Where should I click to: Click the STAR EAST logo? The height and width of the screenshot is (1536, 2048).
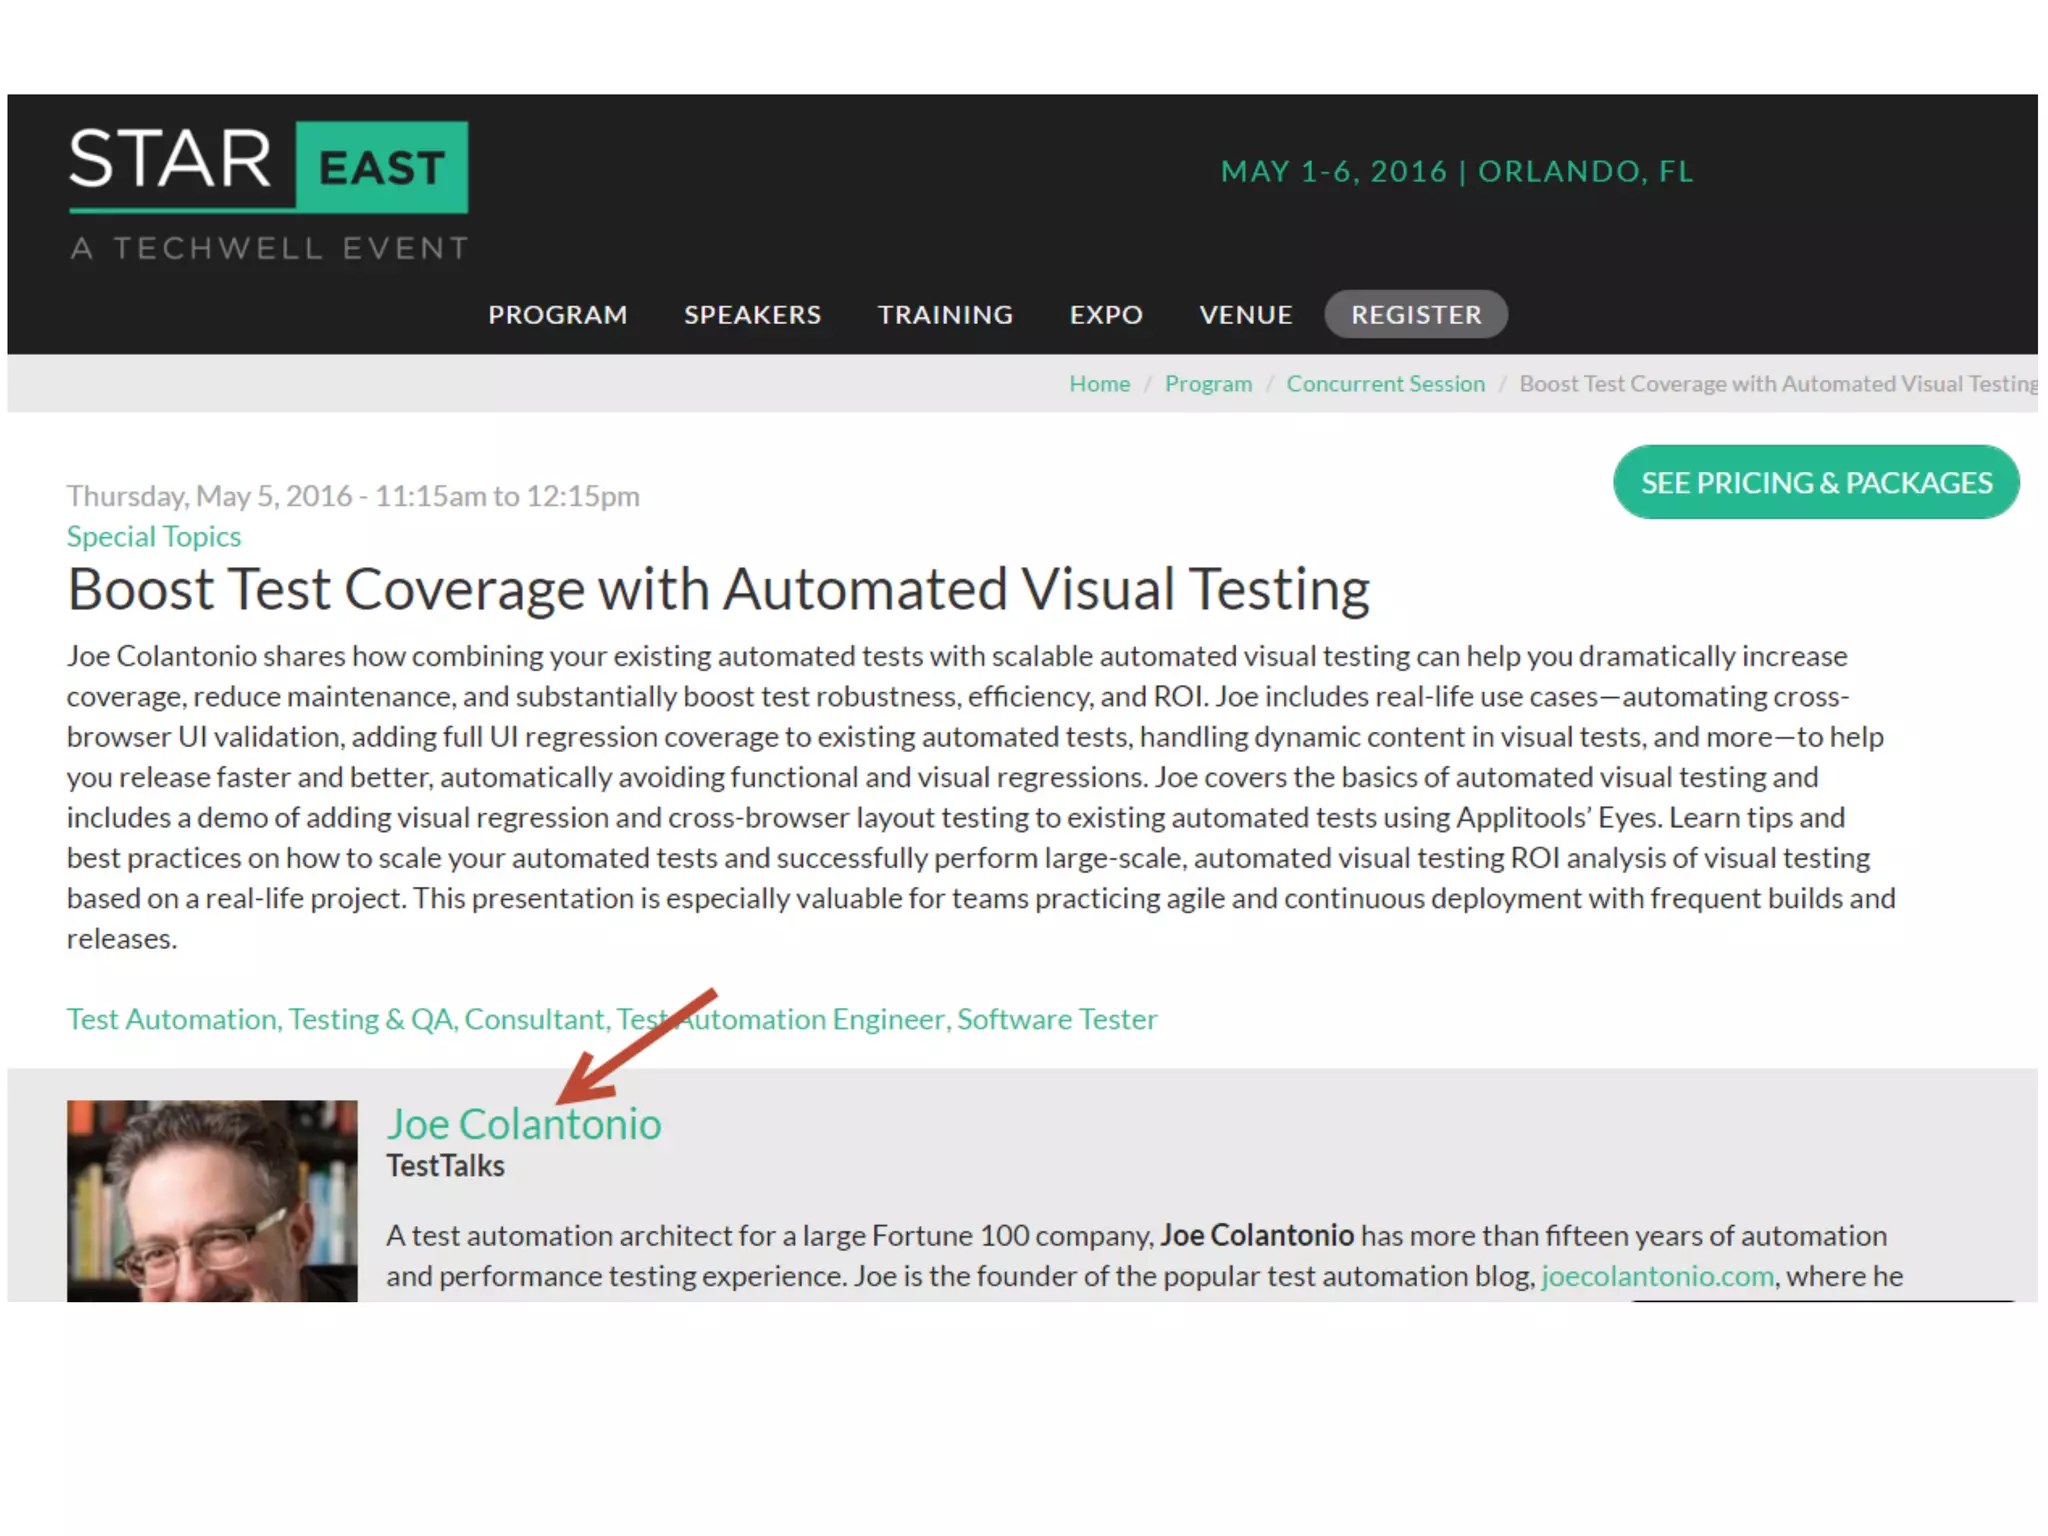[x=268, y=166]
